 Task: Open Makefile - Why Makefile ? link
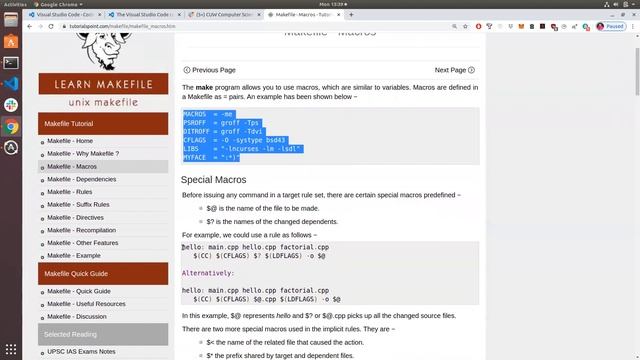[x=83, y=153]
